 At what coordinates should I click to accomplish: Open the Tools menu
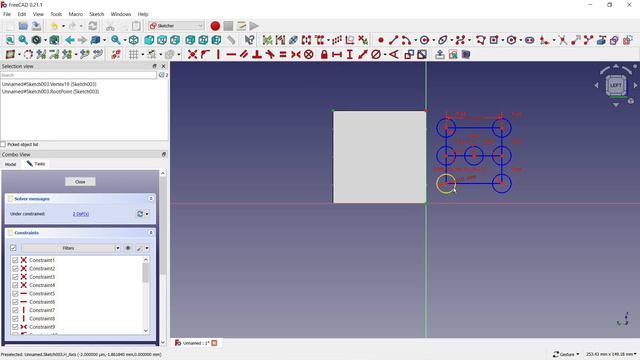tap(56, 14)
